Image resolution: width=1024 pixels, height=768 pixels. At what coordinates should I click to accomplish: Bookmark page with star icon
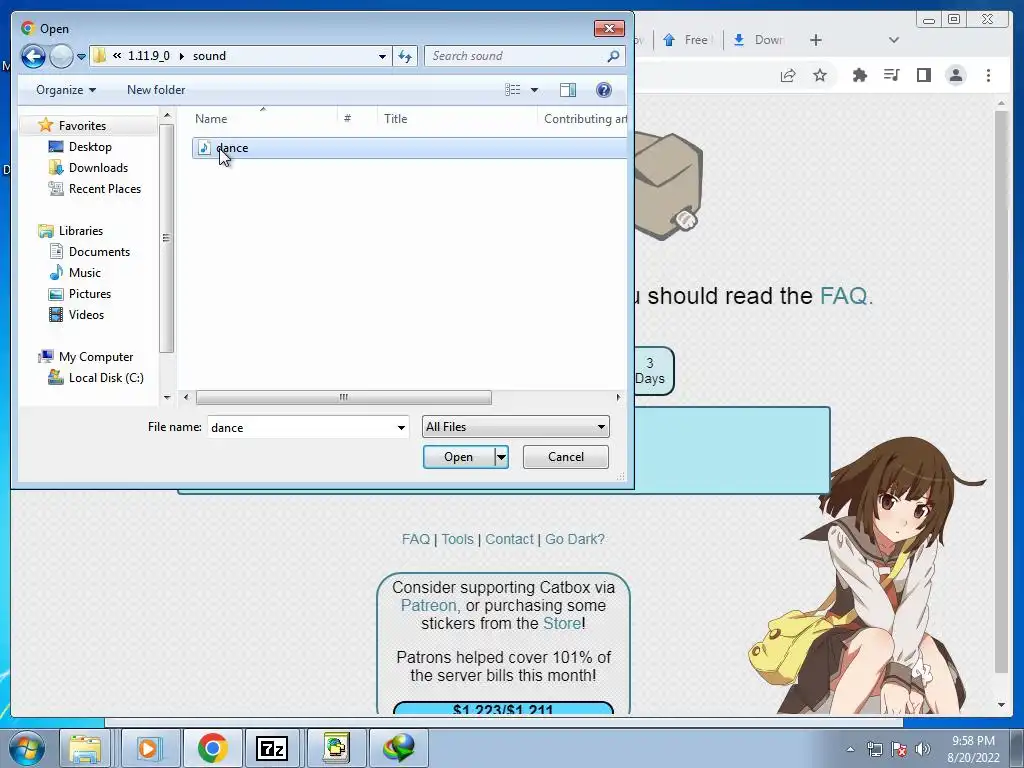click(820, 75)
